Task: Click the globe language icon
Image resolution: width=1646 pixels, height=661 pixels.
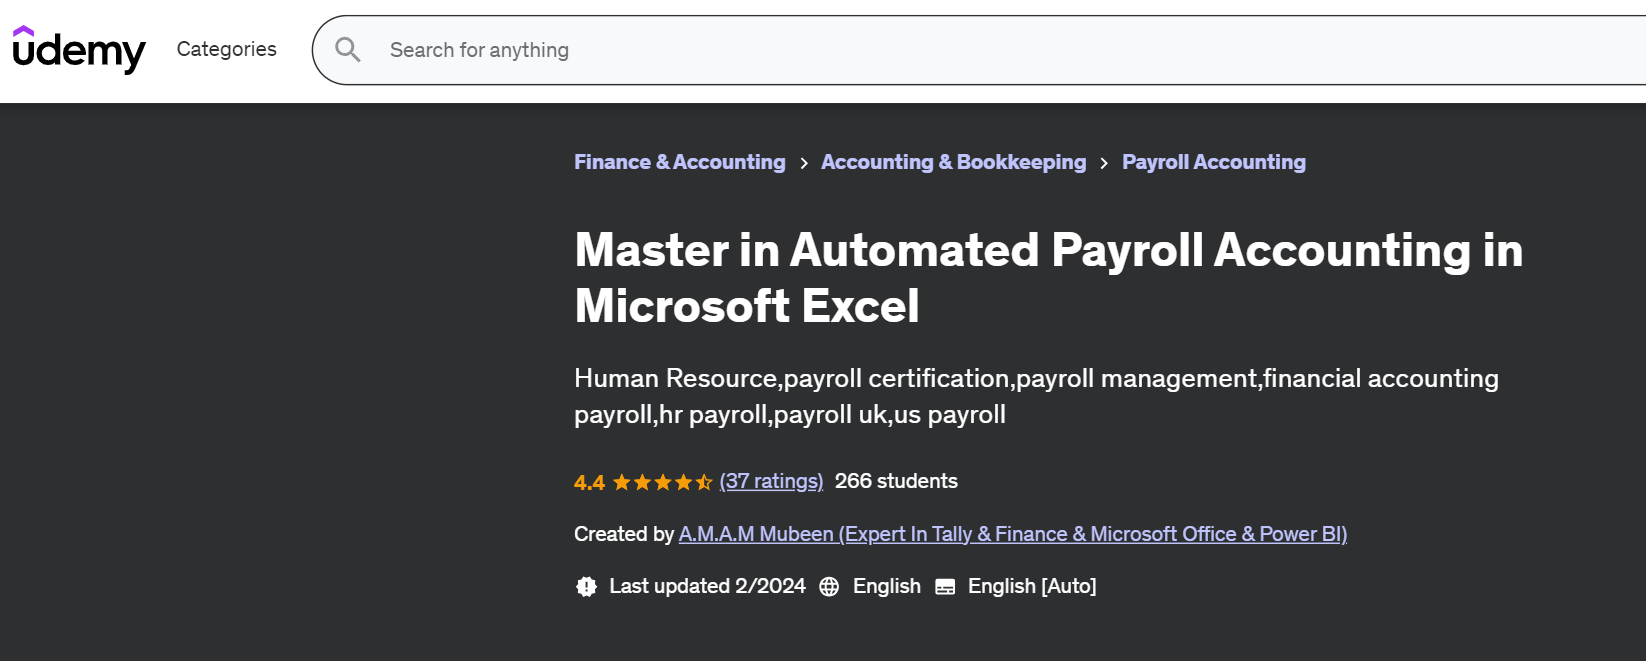Action: pos(829,587)
